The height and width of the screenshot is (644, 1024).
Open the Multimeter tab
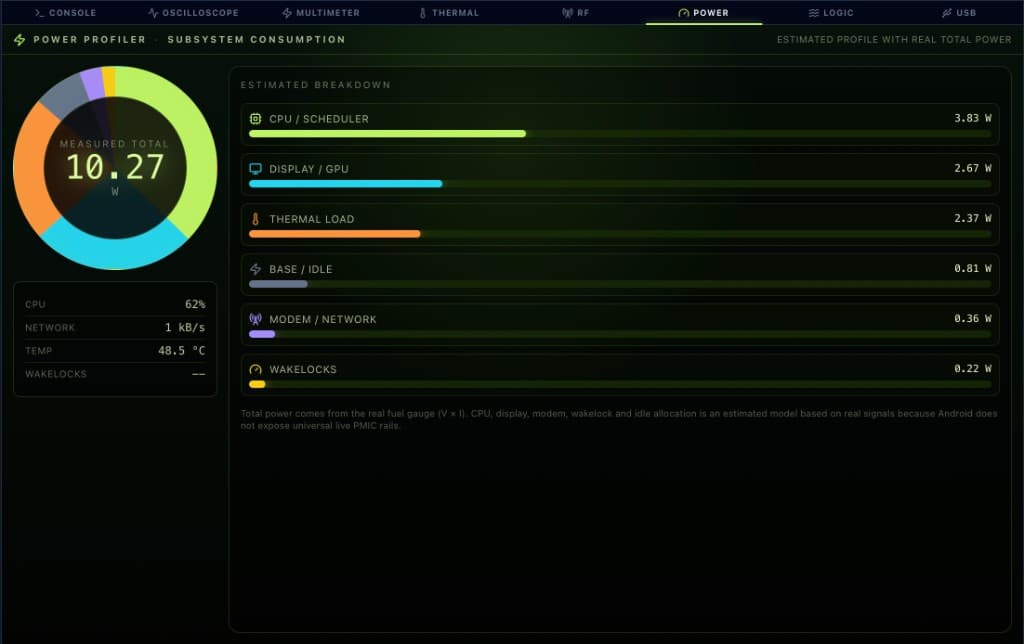click(321, 12)
